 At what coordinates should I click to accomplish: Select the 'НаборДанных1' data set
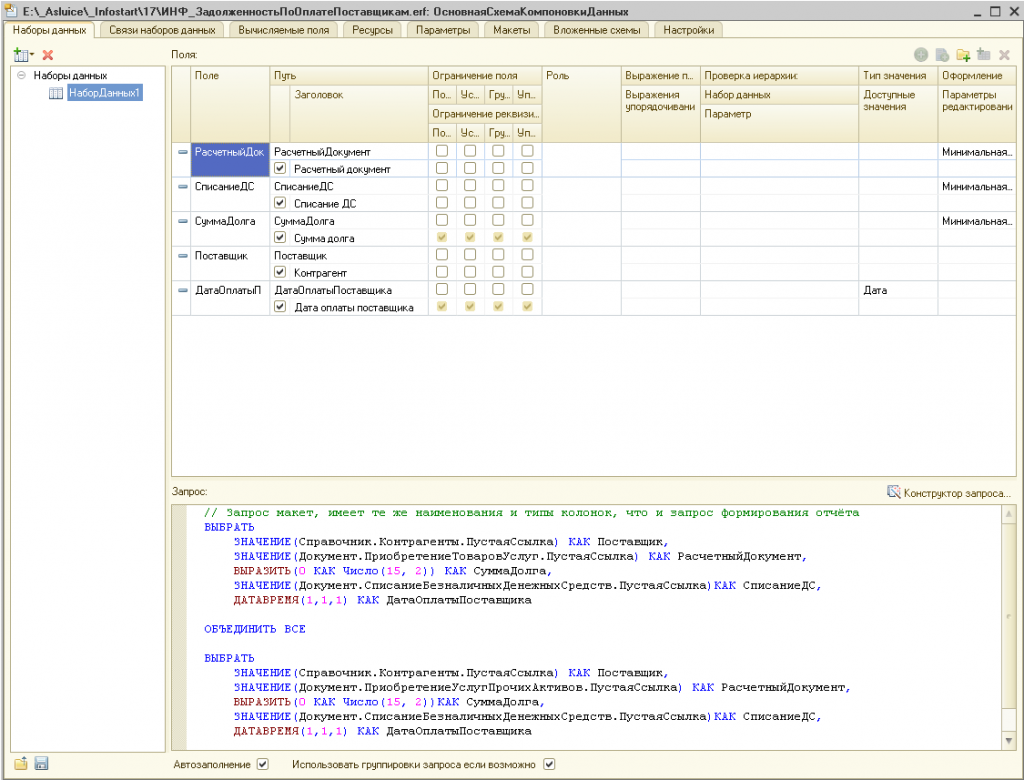[105, 93]
